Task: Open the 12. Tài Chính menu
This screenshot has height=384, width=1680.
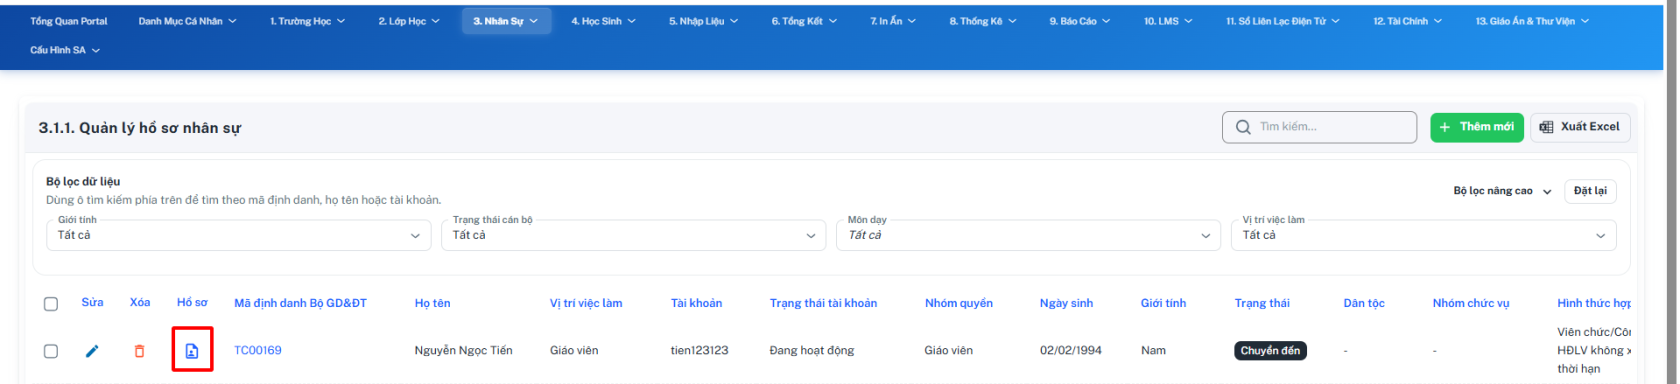Action: click(1407, 21)
